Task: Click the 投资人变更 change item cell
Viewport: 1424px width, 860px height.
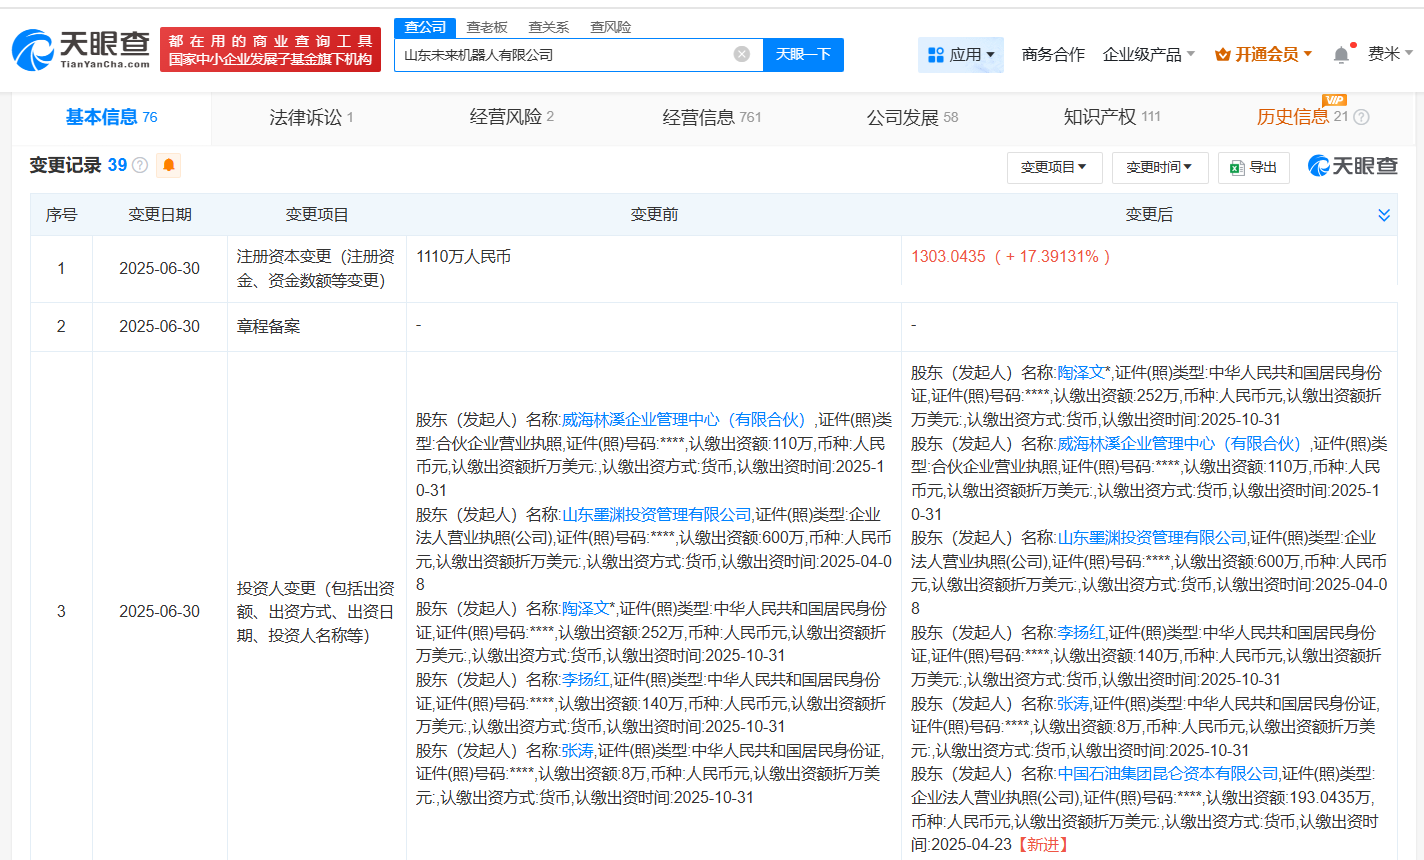Action: click(x=316, y=612)
